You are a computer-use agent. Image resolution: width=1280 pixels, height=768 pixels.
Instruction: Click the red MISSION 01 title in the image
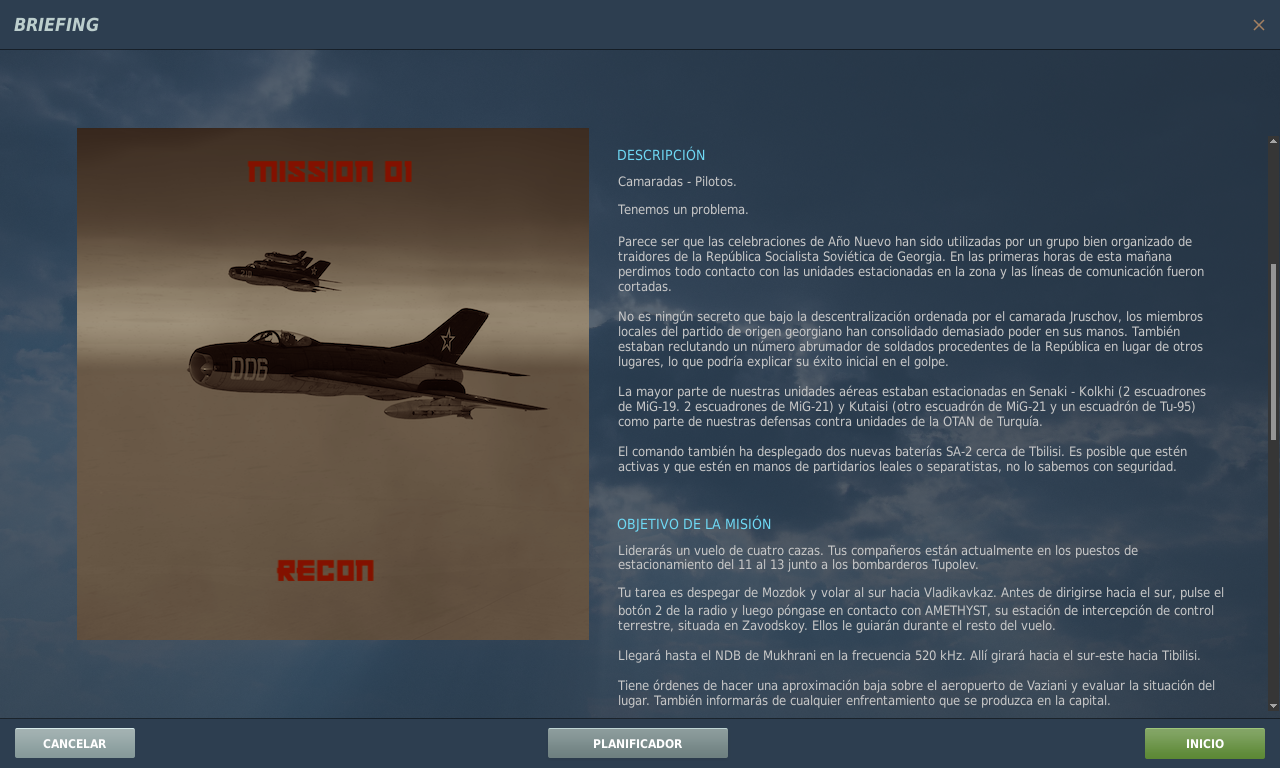330,172
